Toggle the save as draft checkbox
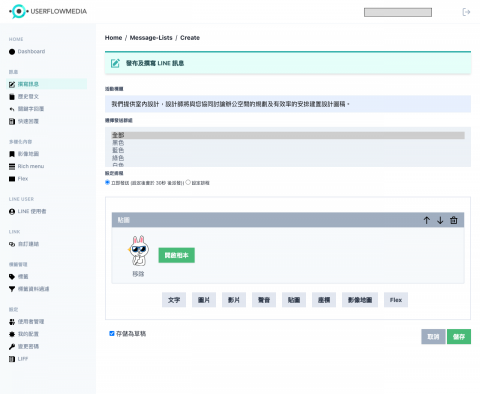Viewport: 480px width, 394px height. click(x=112, y=333)
